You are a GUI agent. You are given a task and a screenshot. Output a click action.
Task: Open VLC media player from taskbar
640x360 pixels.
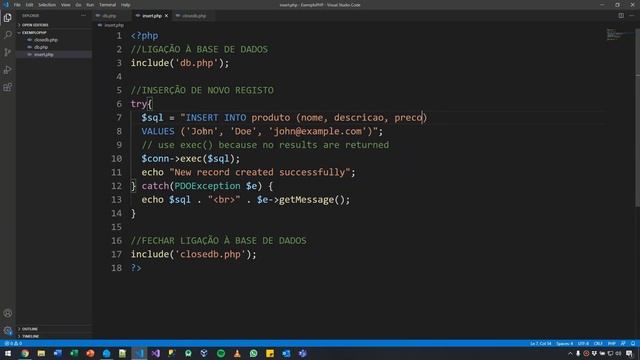pos(237,353)
